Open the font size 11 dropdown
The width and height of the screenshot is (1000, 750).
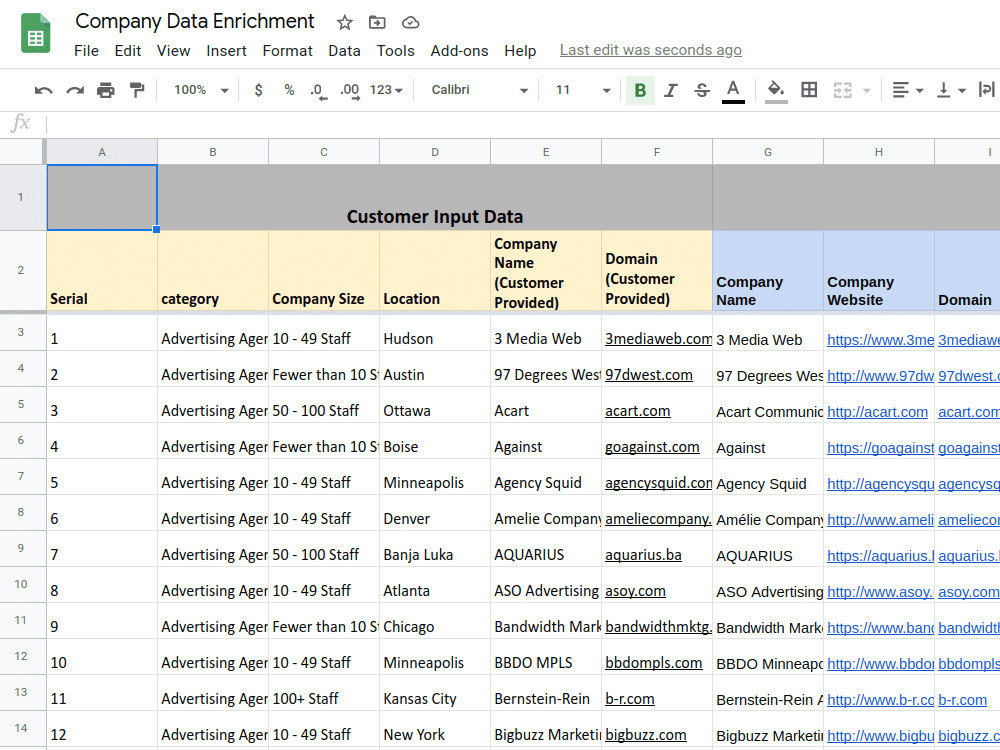[583, 90]
